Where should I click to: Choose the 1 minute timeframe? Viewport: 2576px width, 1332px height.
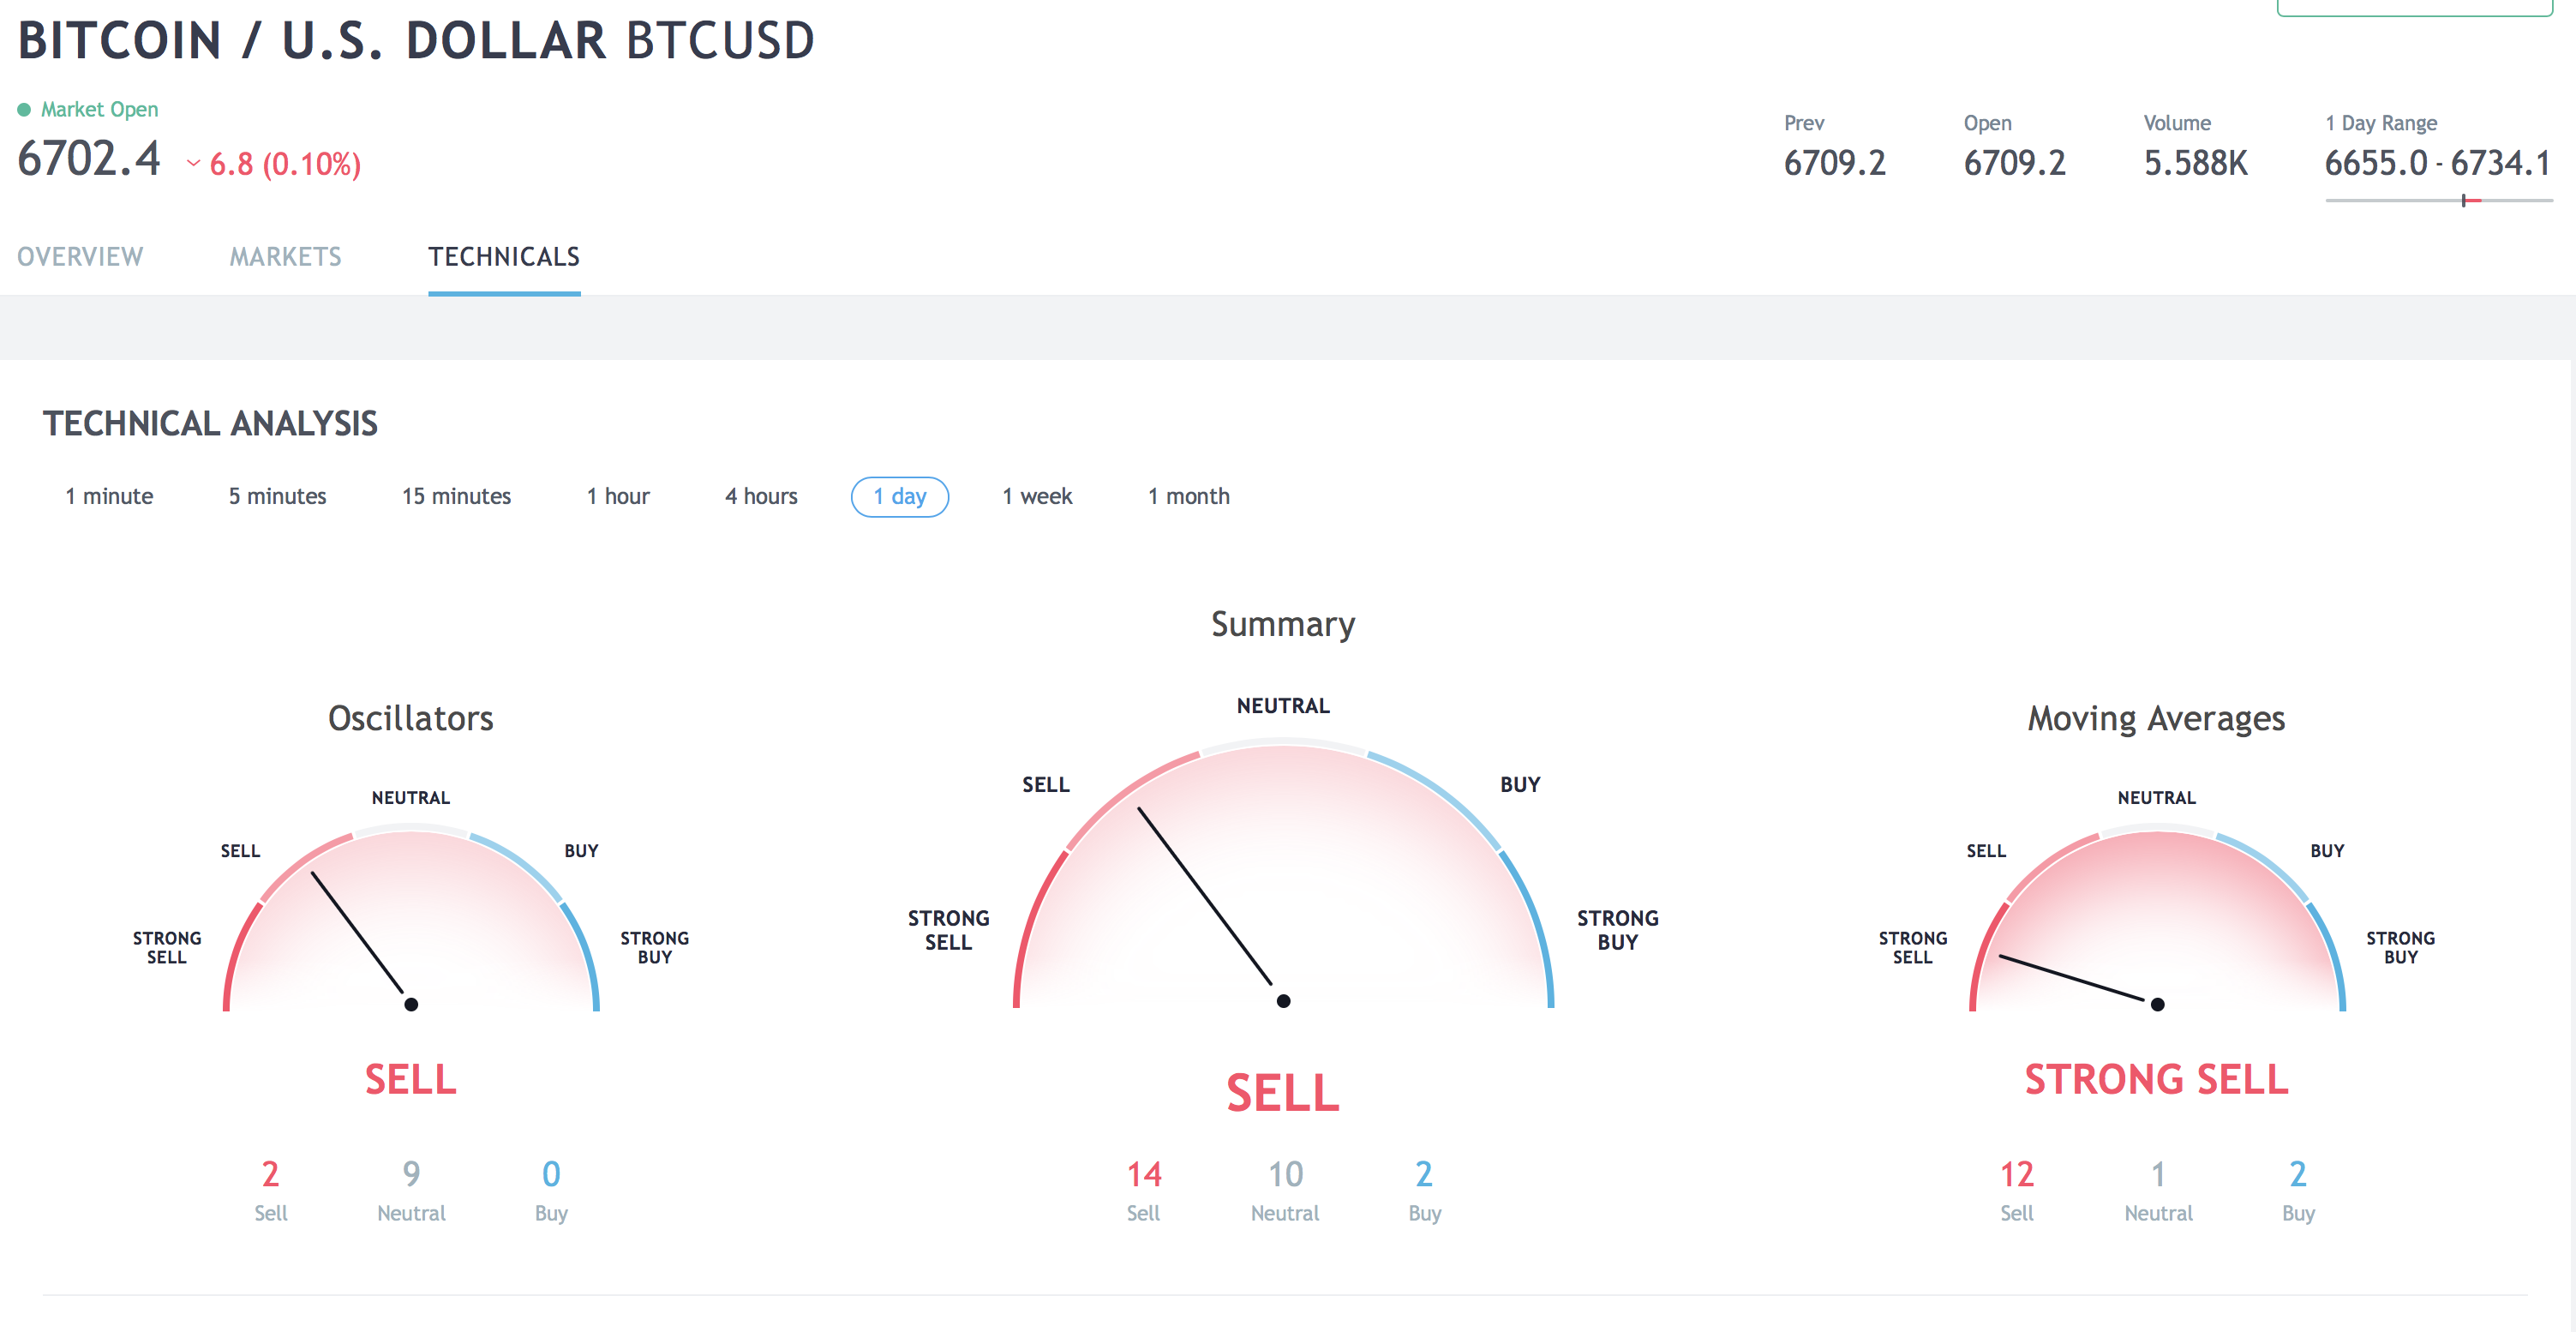pos(109,496)
